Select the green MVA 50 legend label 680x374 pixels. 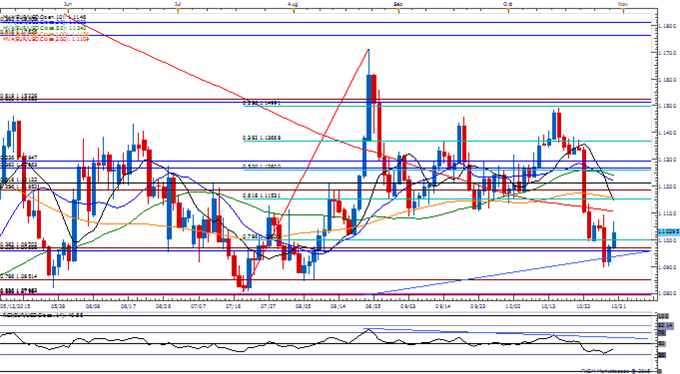click(45, 27)
